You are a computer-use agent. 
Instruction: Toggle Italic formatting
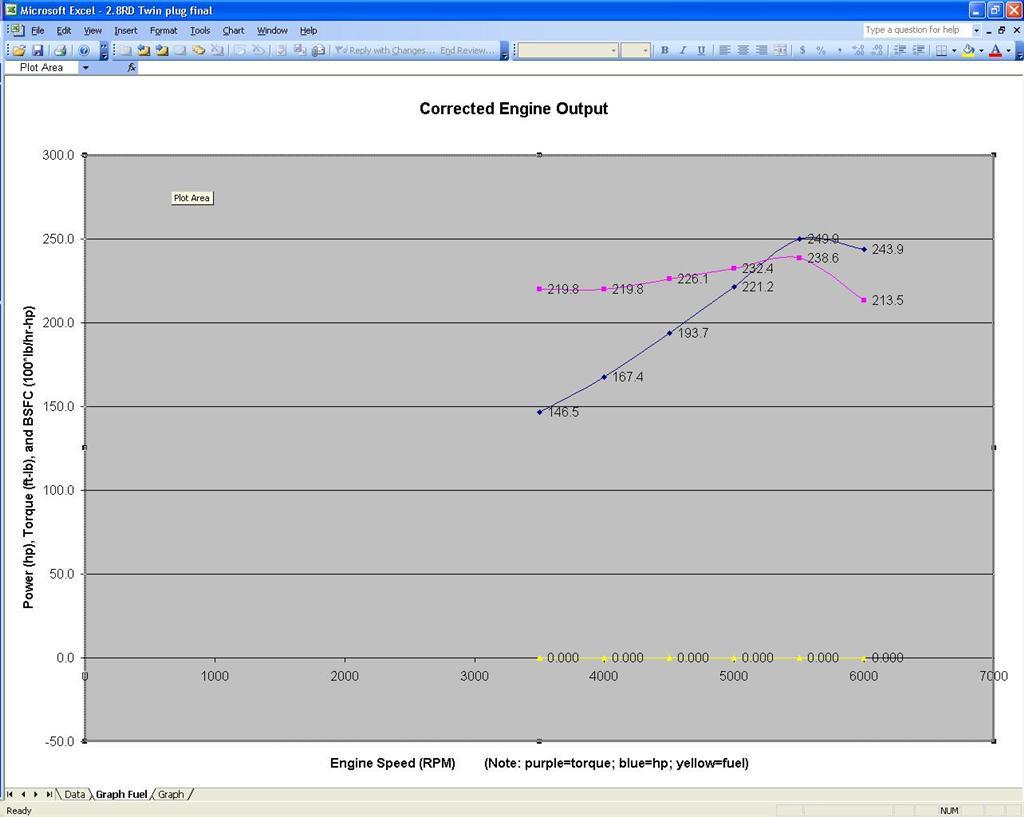683,50
